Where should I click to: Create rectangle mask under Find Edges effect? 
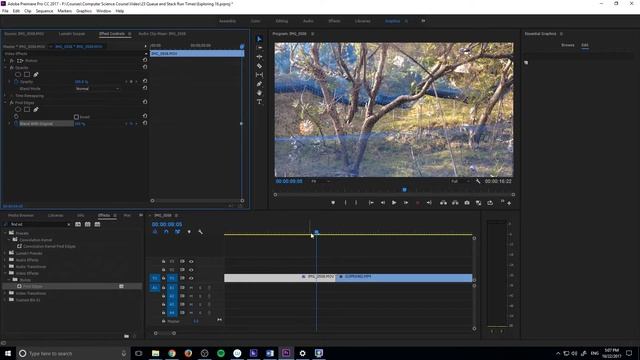[x=27, y=109]
